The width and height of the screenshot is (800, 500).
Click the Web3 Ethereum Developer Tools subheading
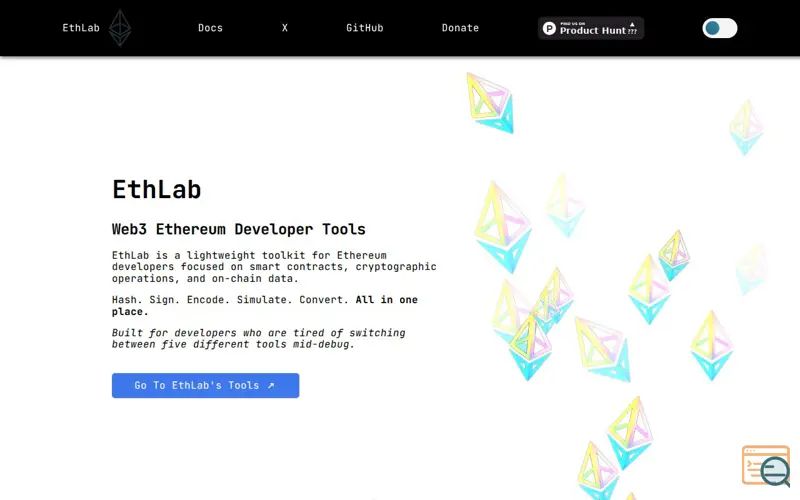pyautogui.click(x=239, y=229)
